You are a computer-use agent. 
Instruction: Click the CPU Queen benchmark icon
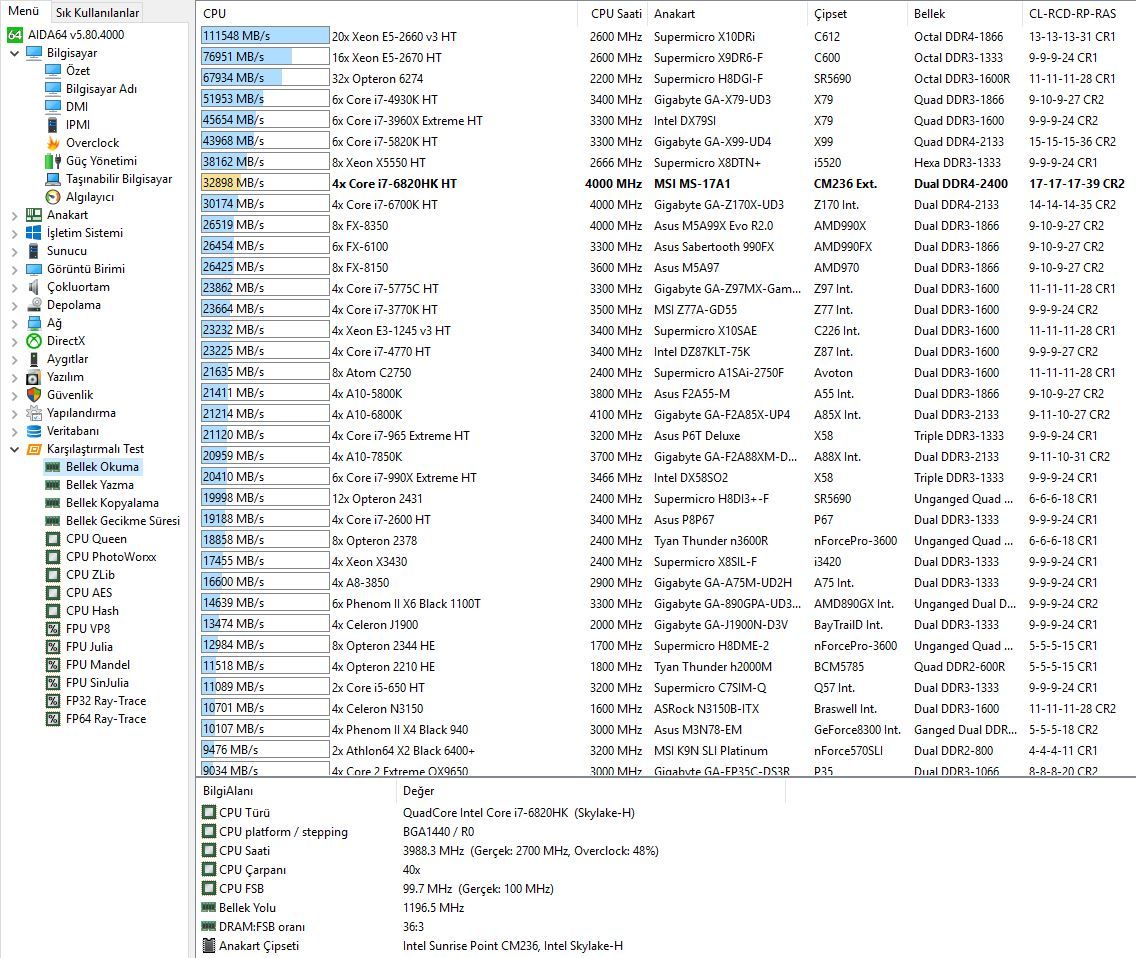pos(52,538)
